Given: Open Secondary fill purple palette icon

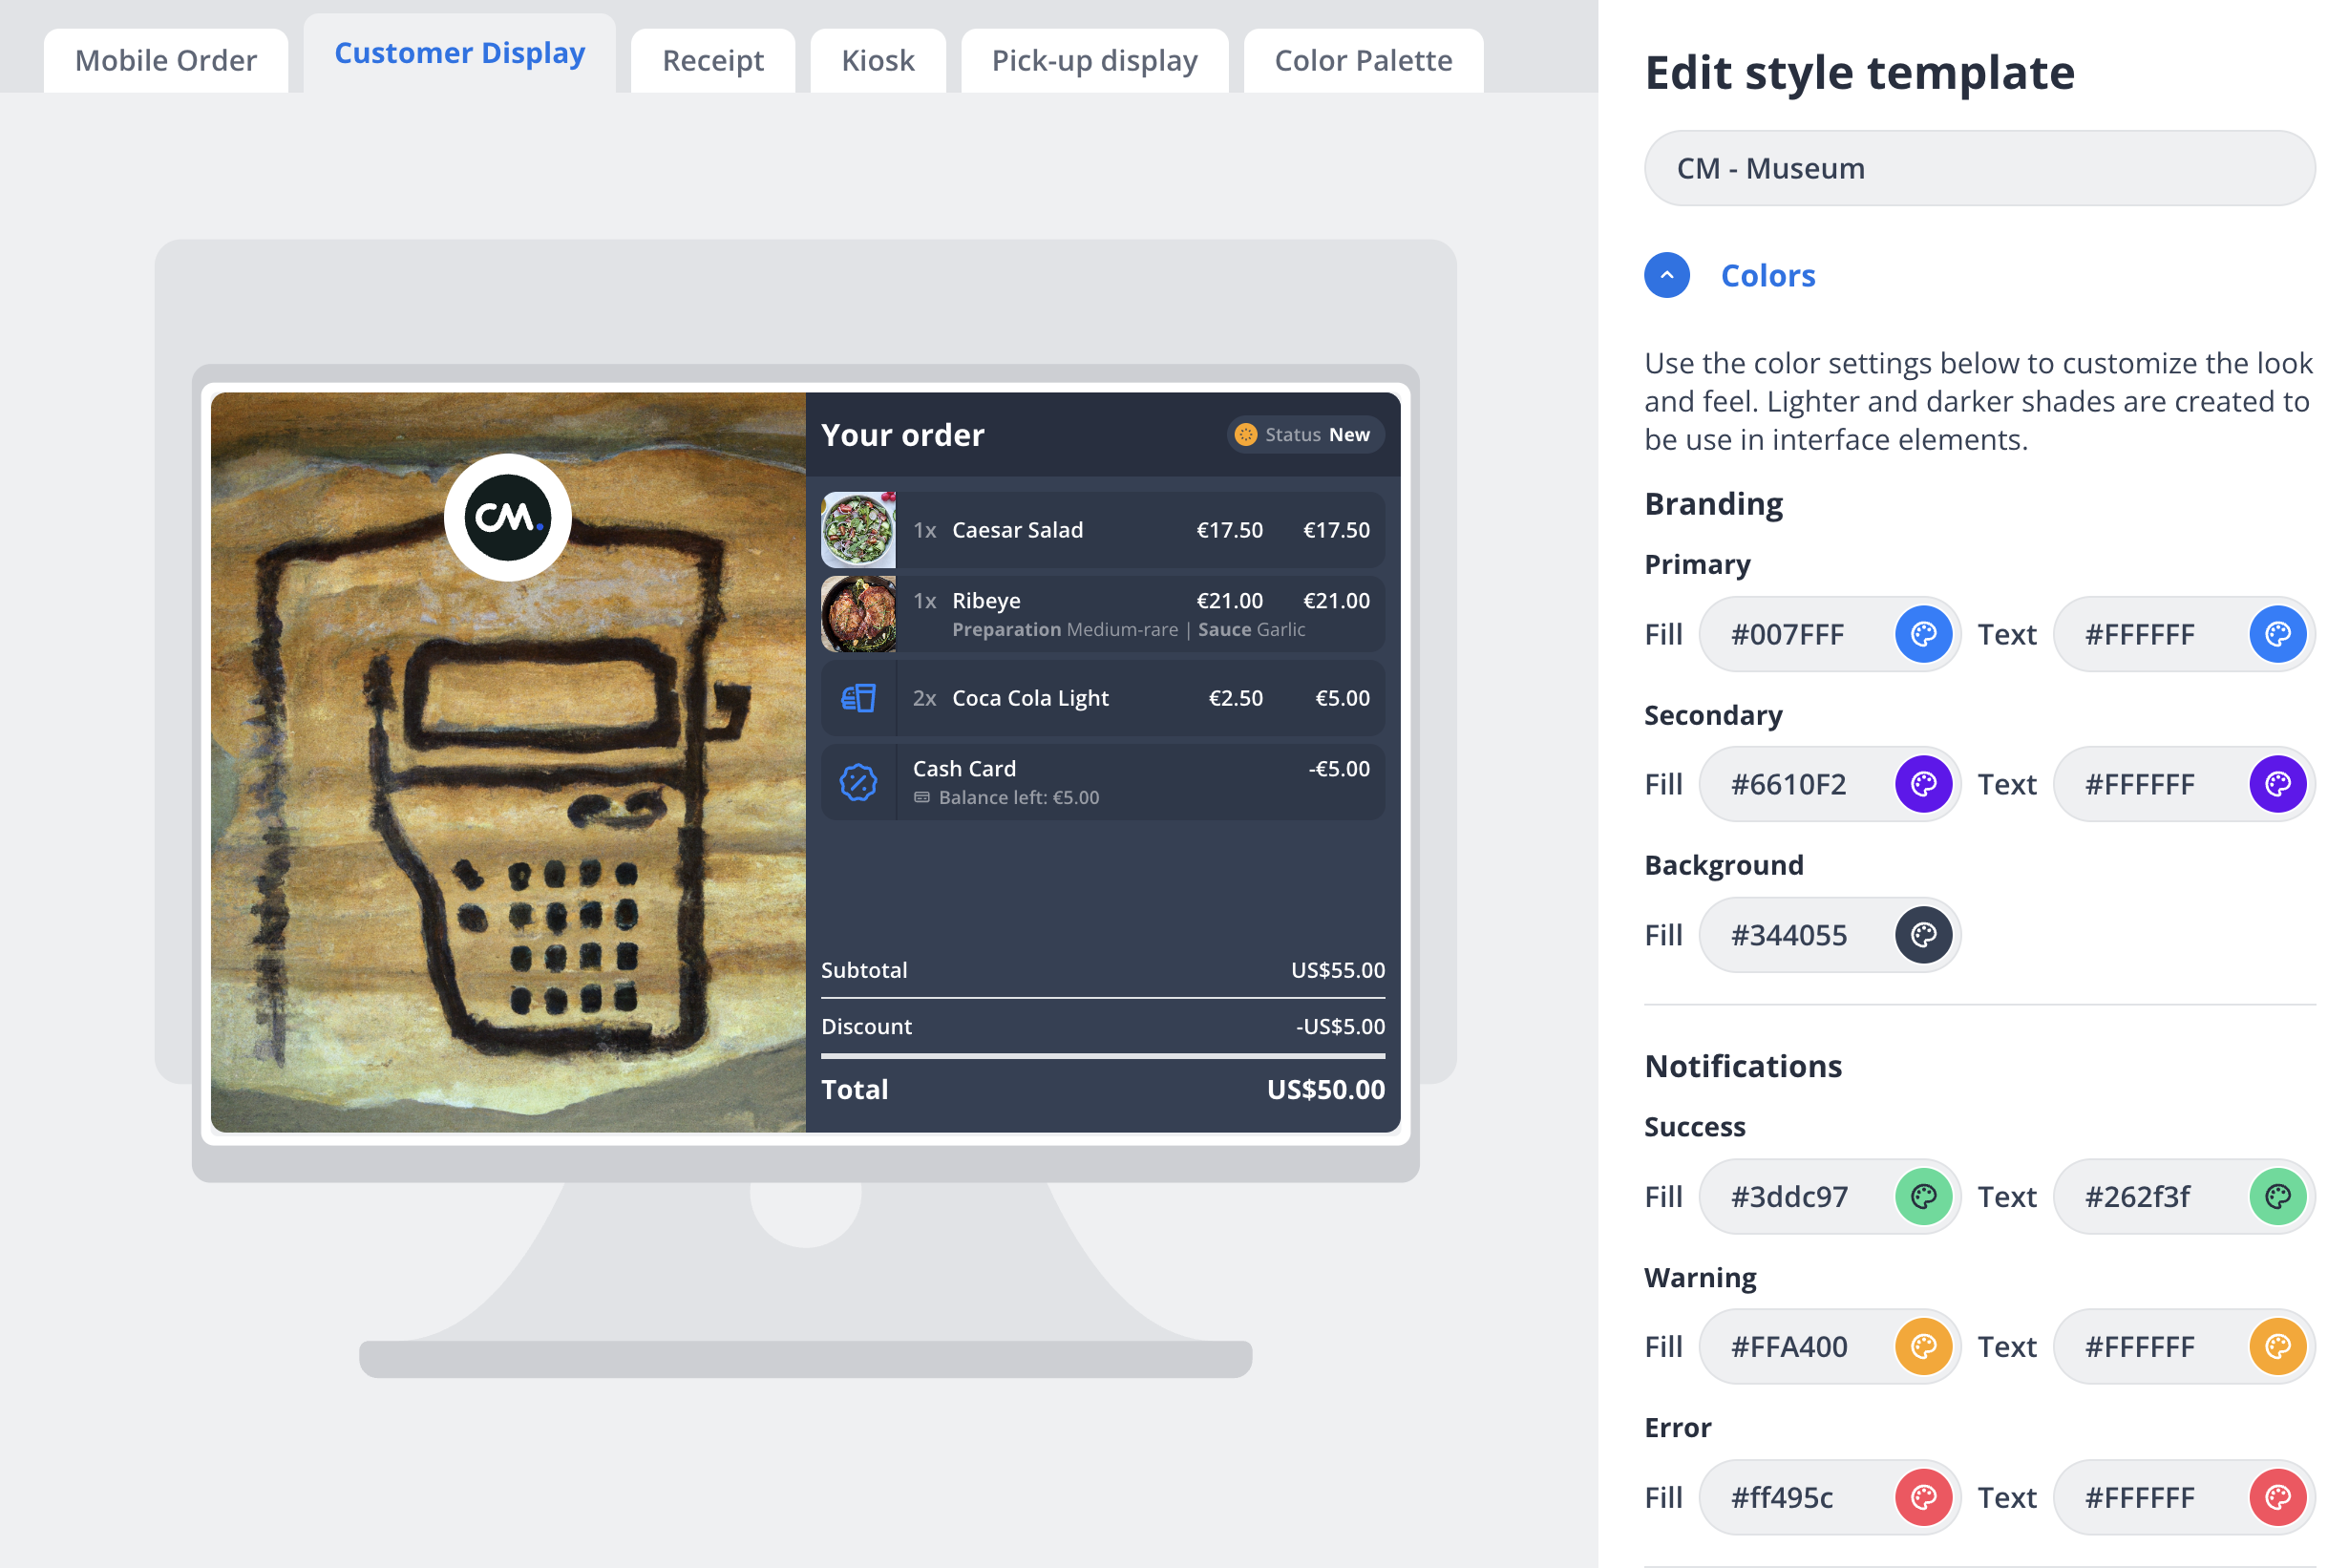Looking at the screenshot, I should [x=1922, y=784].
